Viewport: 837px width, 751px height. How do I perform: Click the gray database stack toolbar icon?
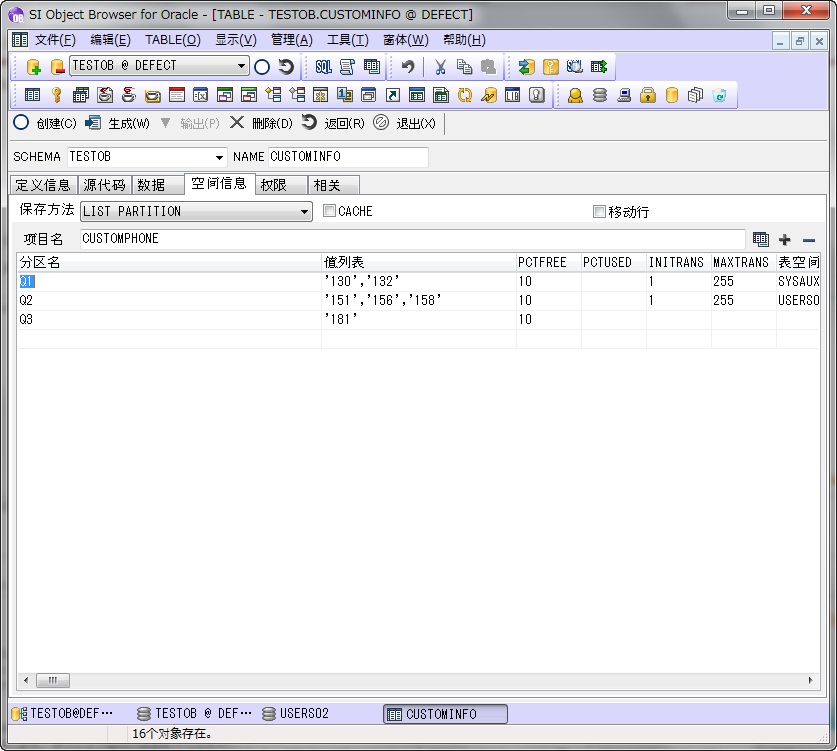(x=599, y=95)
